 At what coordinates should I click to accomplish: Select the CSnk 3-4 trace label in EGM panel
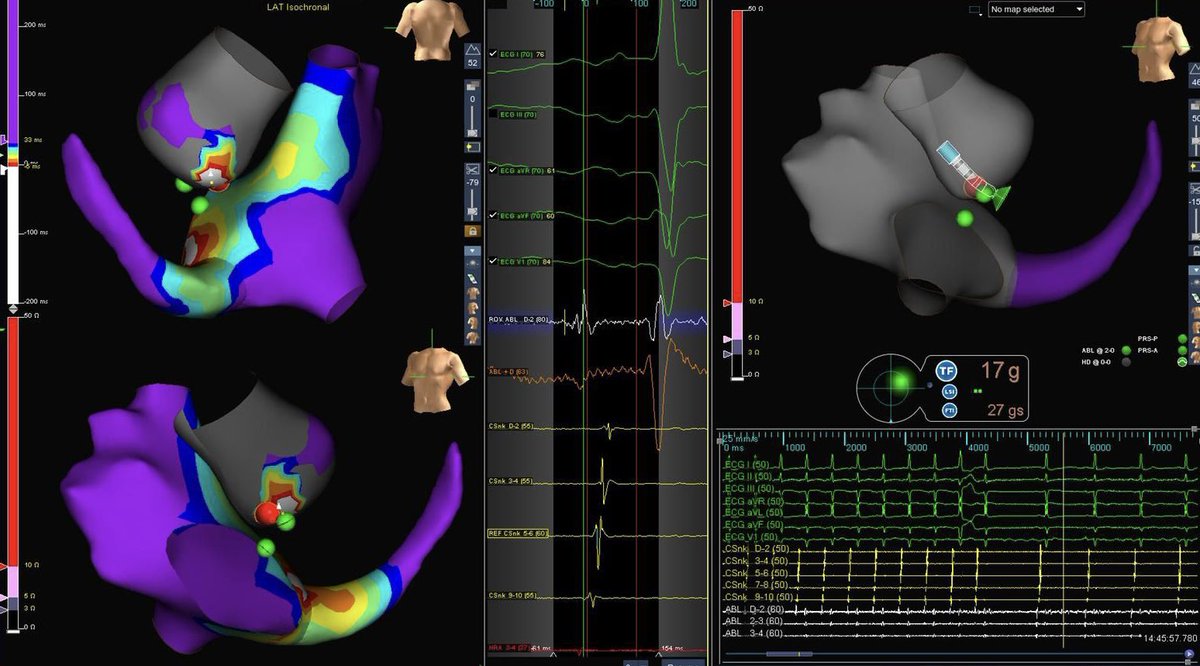click(x=511, y=482)
